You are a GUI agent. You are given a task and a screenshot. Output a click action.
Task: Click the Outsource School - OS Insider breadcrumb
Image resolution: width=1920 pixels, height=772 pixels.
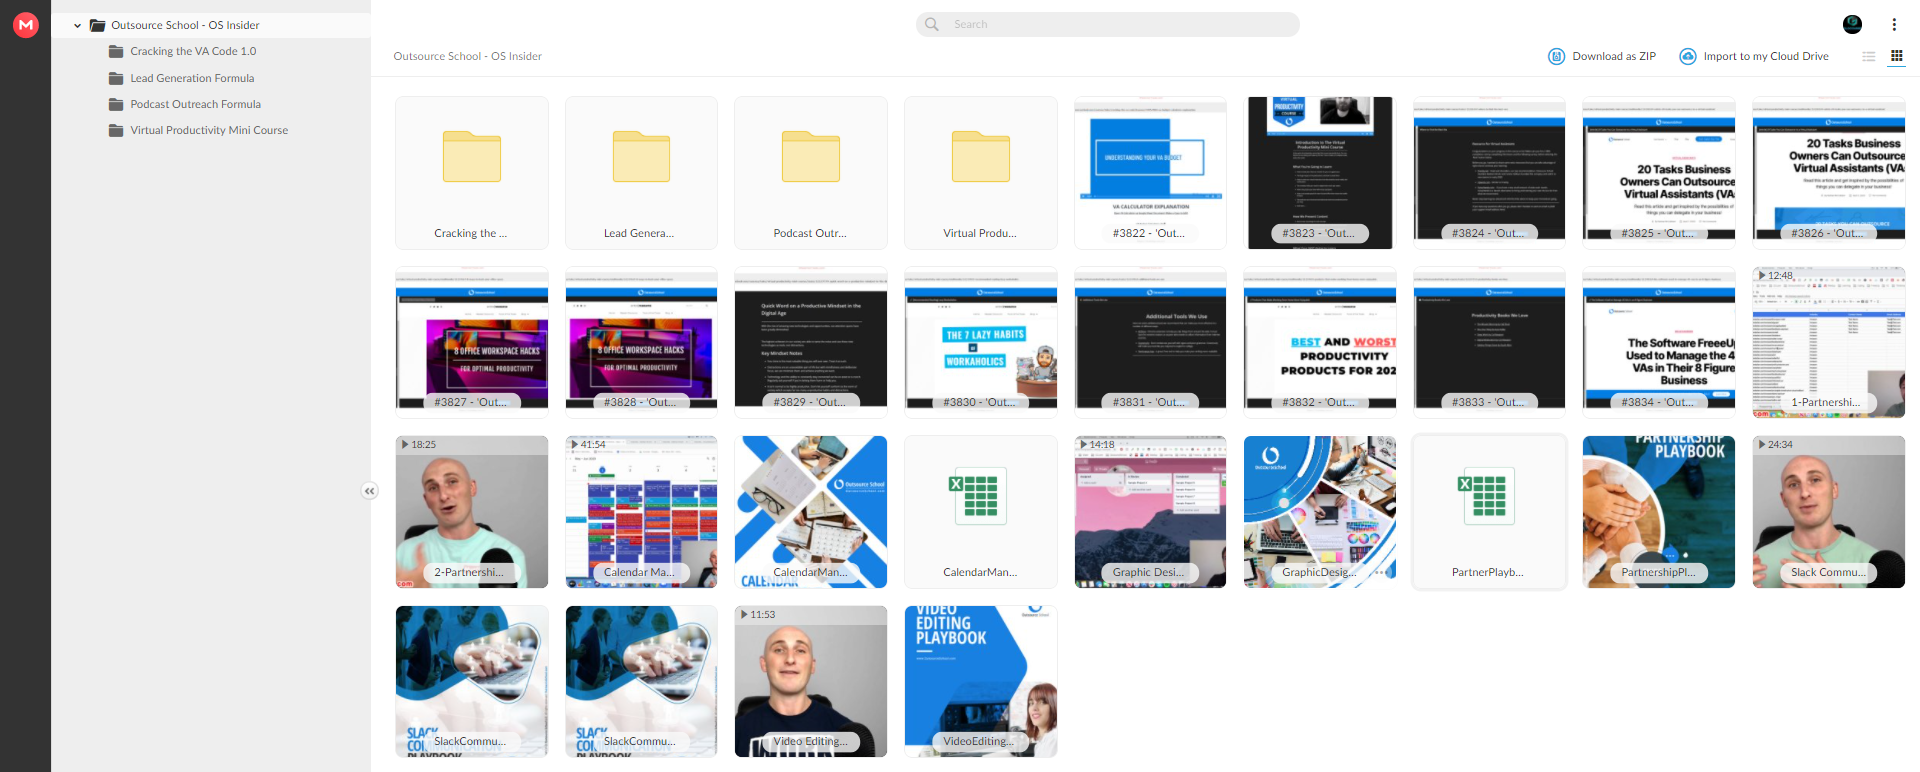(x=467, y=56)
